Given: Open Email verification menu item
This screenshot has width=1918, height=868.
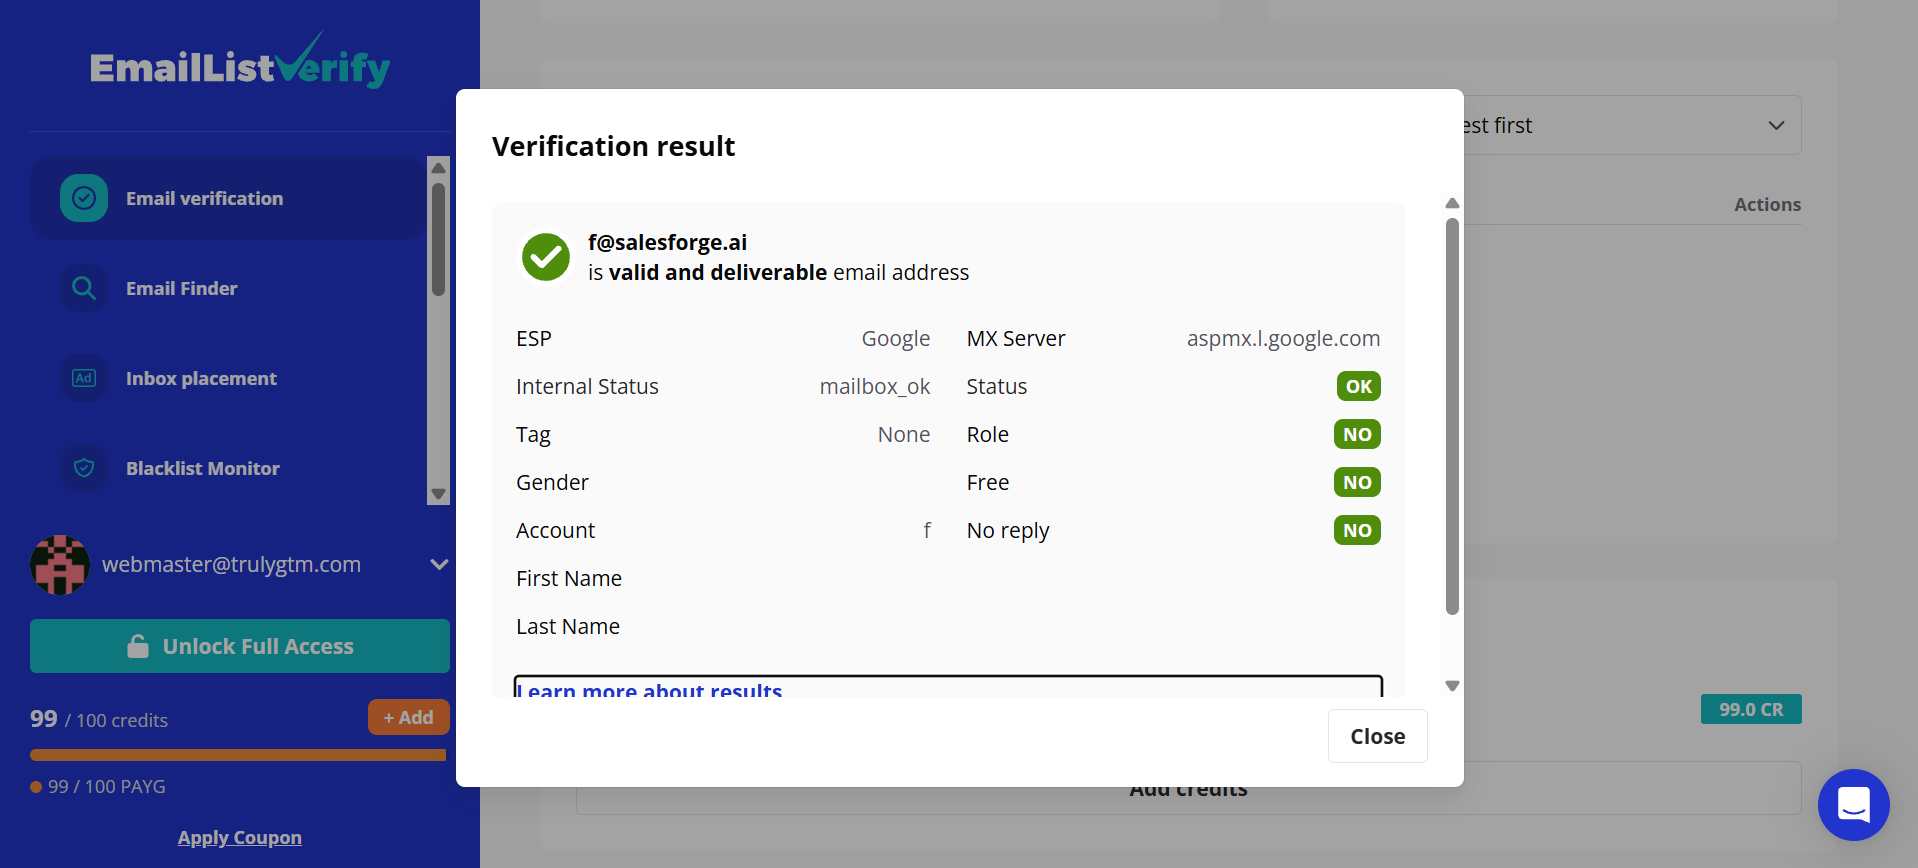Looking at the screenshot, I should click(x=228, y=198).
